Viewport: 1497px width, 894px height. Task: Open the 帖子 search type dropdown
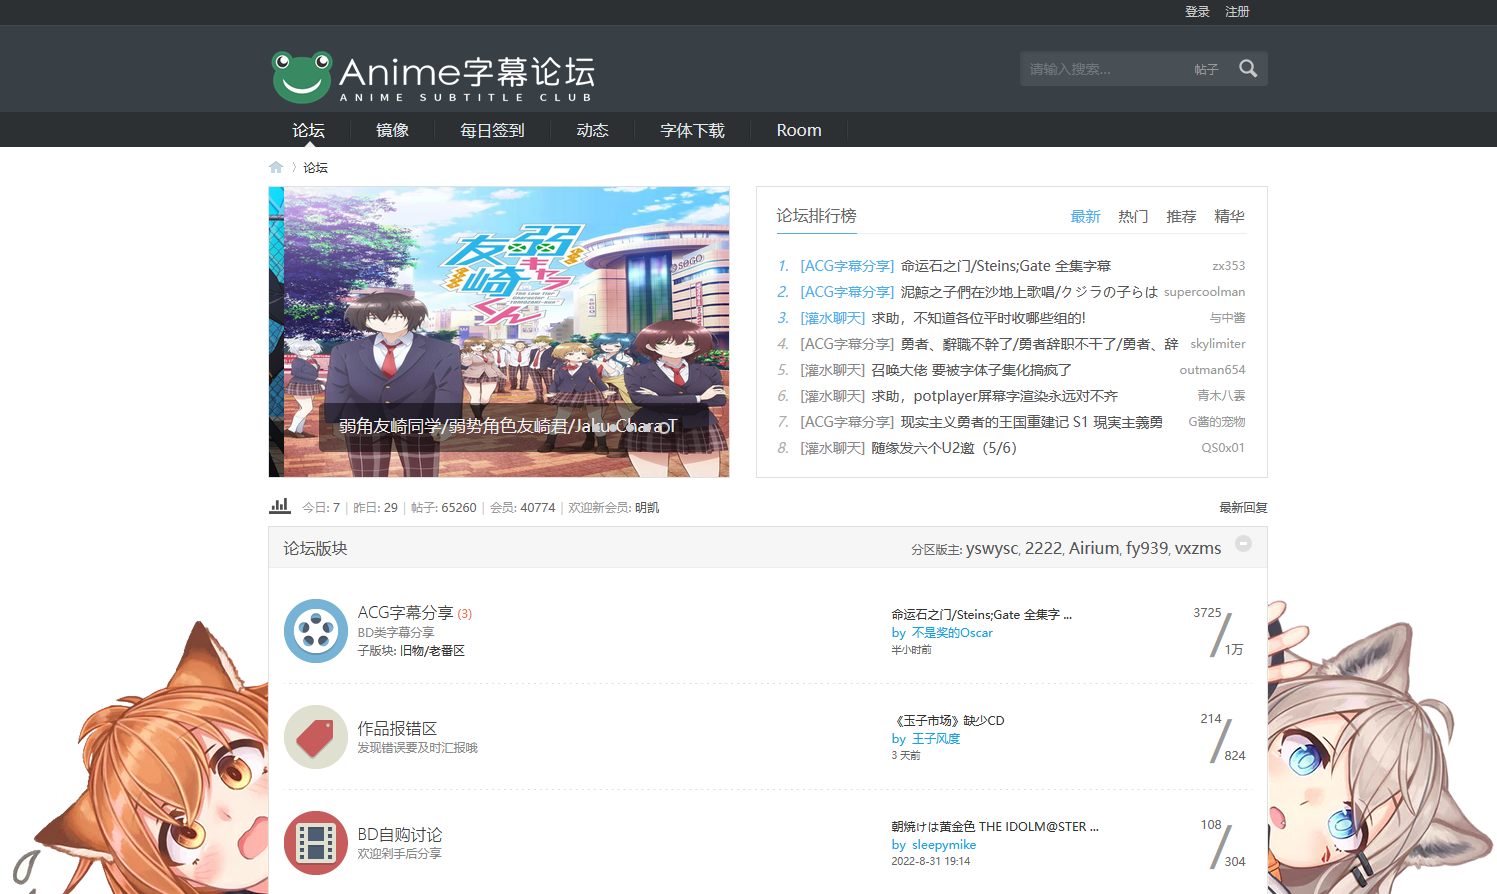(x=1206, y=69)
